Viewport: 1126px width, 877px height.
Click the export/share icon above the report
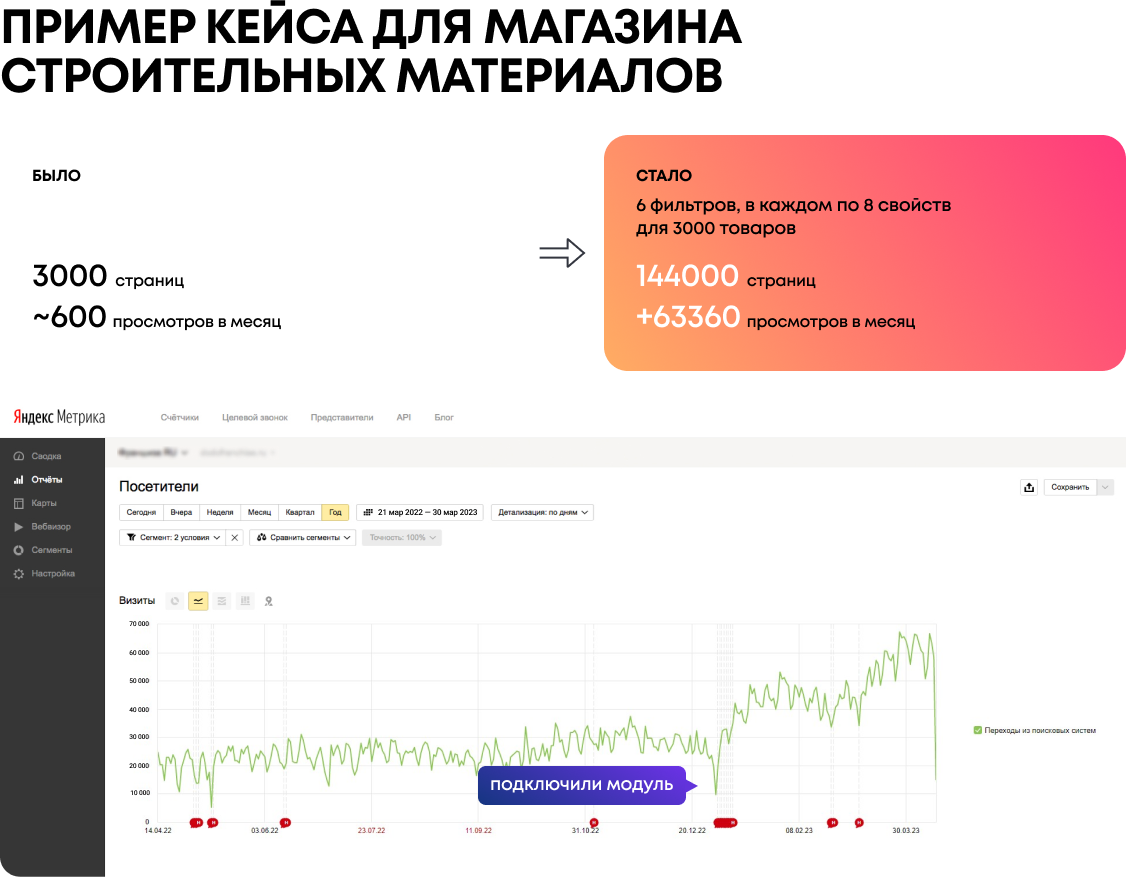coord(1029,487)
